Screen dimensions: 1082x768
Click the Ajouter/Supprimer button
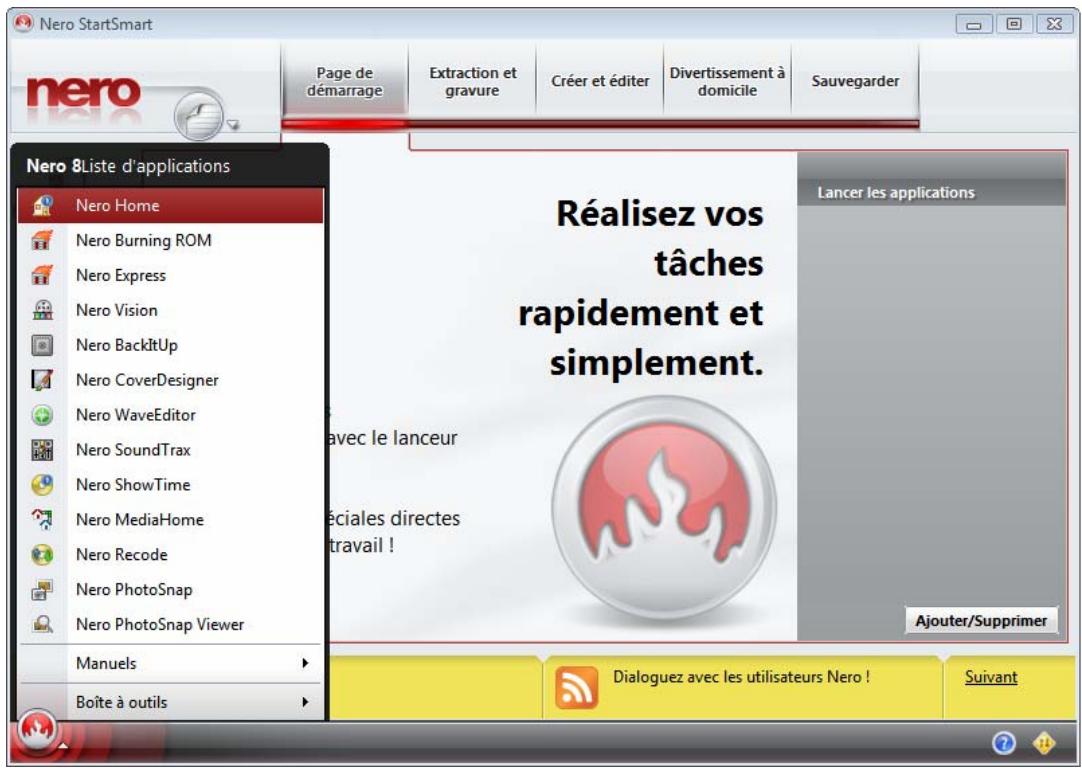click(x=981, y=620)
